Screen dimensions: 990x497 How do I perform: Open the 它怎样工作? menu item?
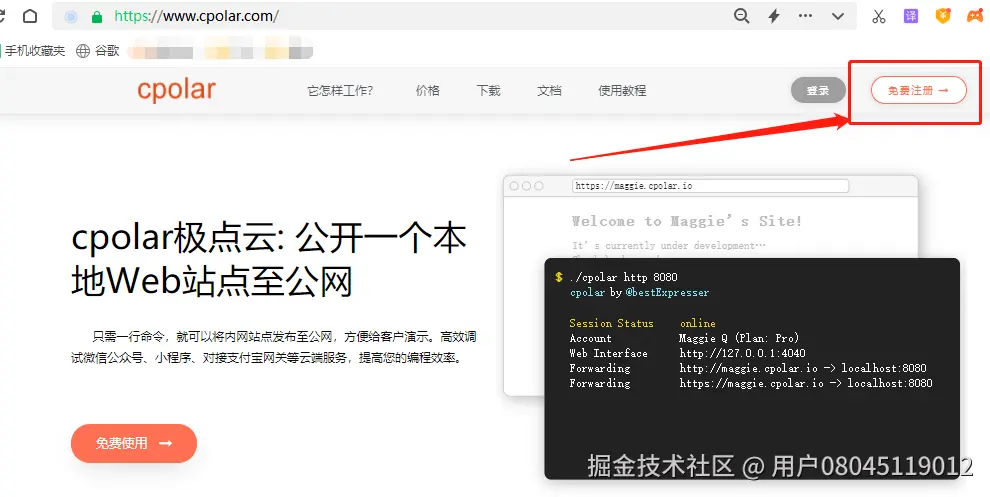340,90
